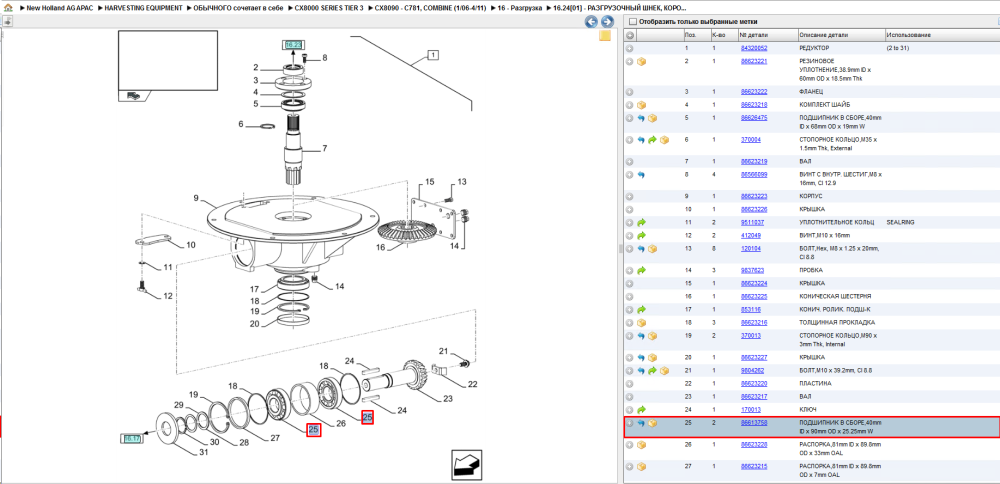Open the yellow sticky note icon
Screen dimensions: 1000x484
coord(605,35)
